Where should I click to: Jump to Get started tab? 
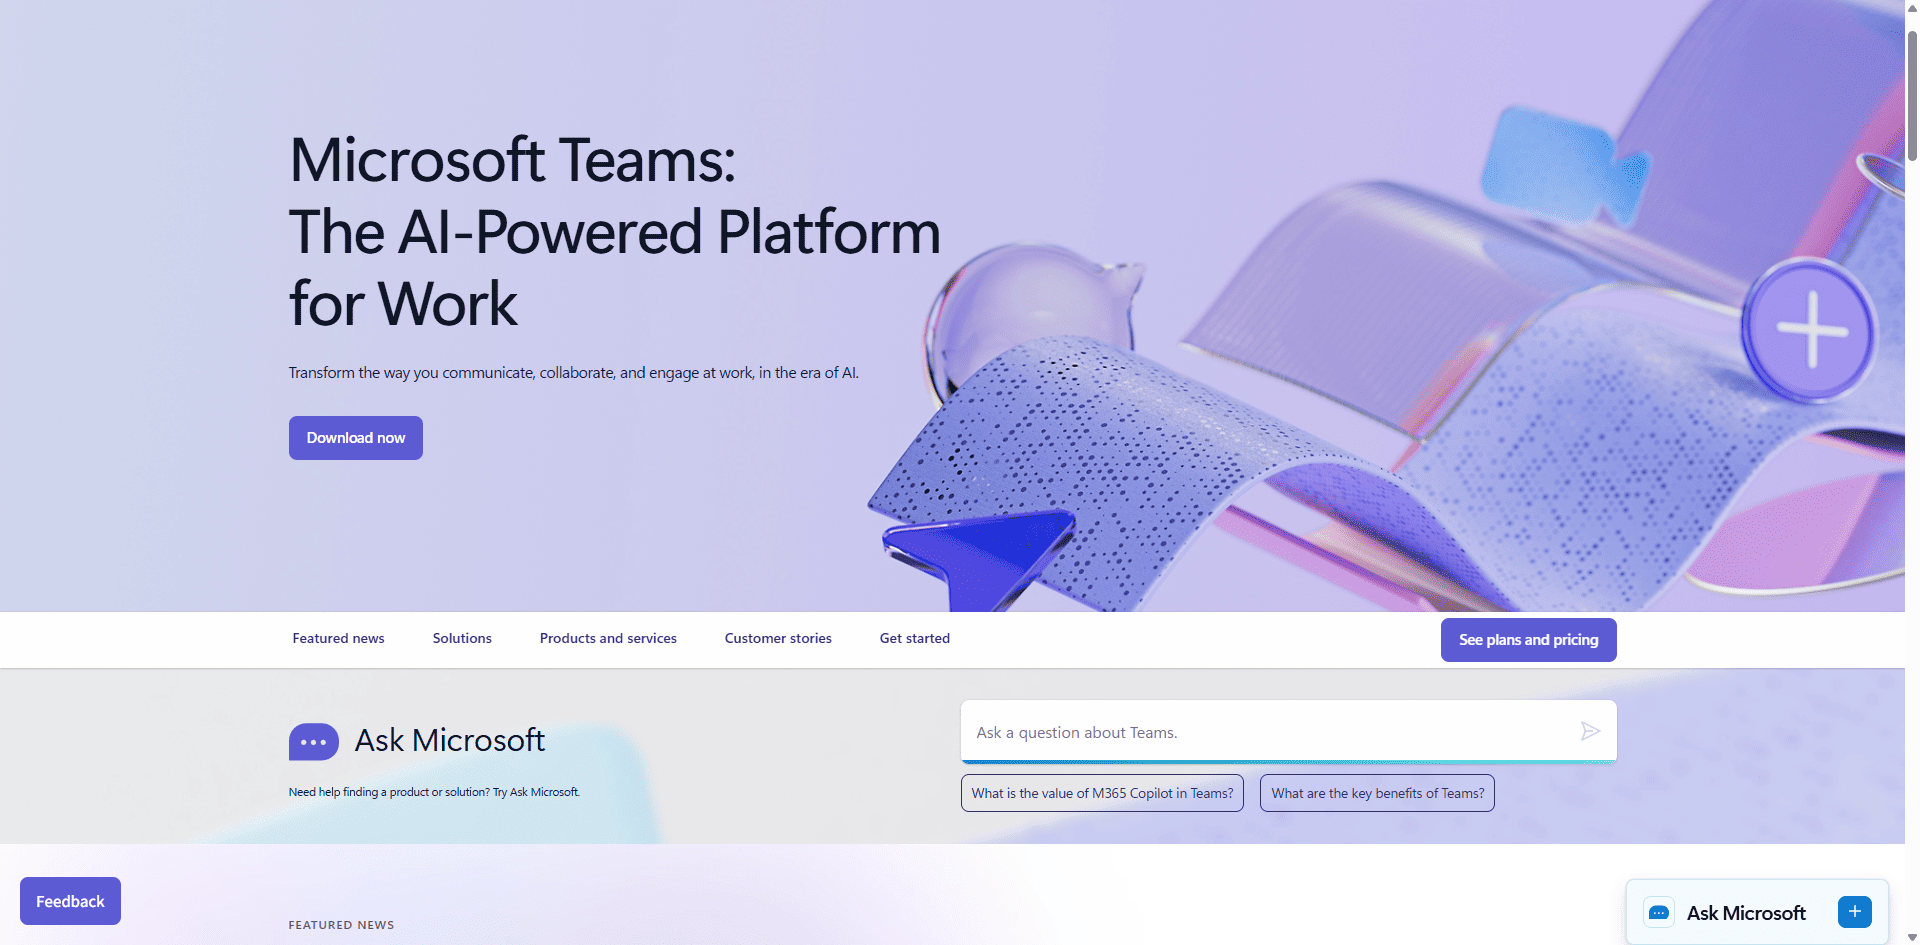[915, 638]
